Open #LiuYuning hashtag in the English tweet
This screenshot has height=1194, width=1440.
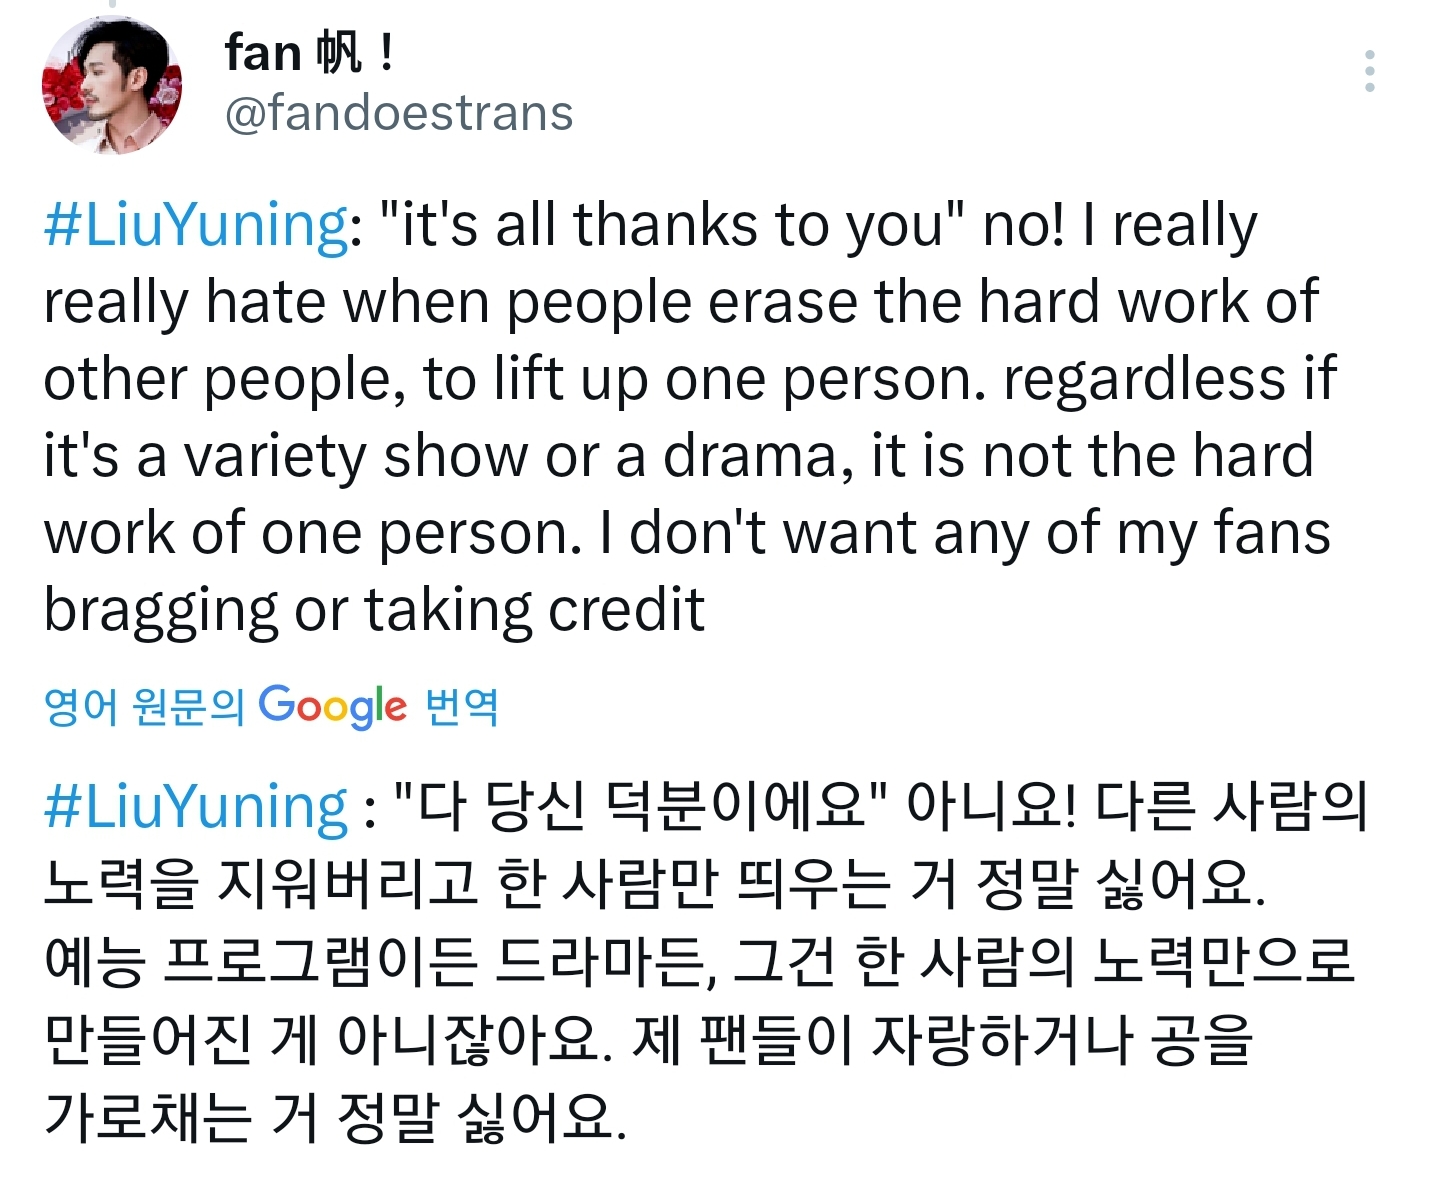point(196,224)
